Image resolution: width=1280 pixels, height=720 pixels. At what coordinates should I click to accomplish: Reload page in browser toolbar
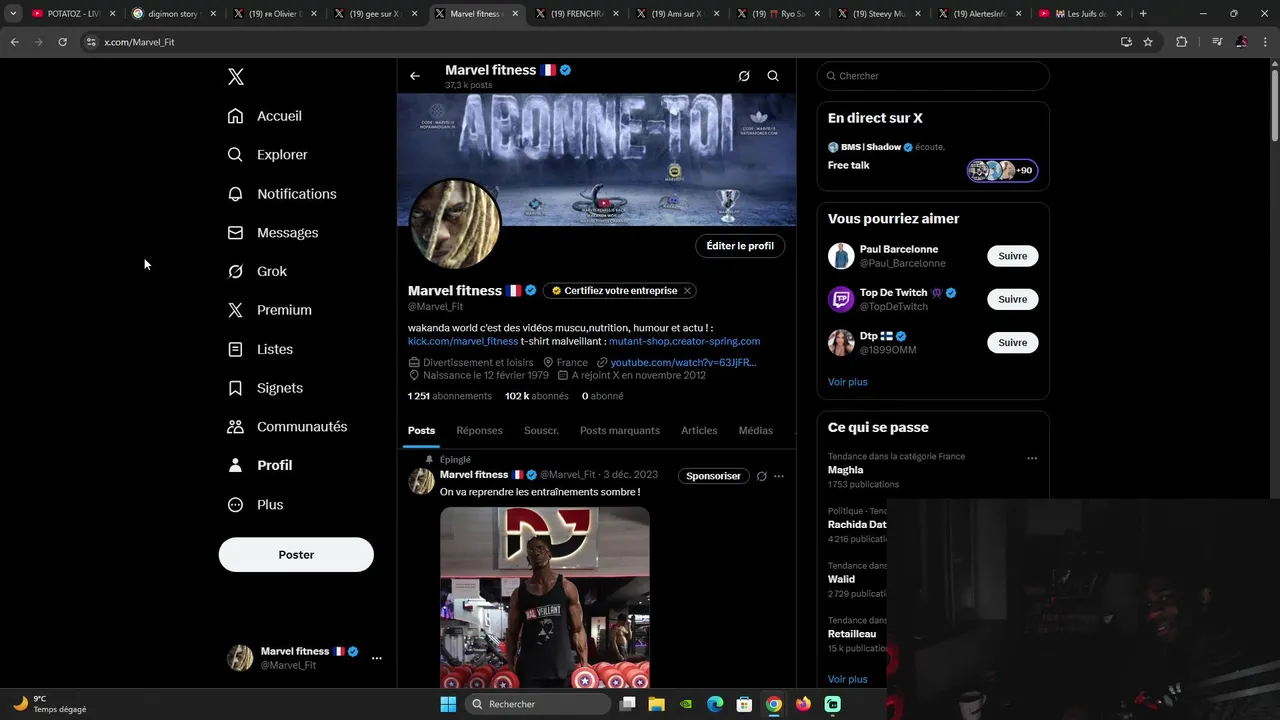click(62, 42)
